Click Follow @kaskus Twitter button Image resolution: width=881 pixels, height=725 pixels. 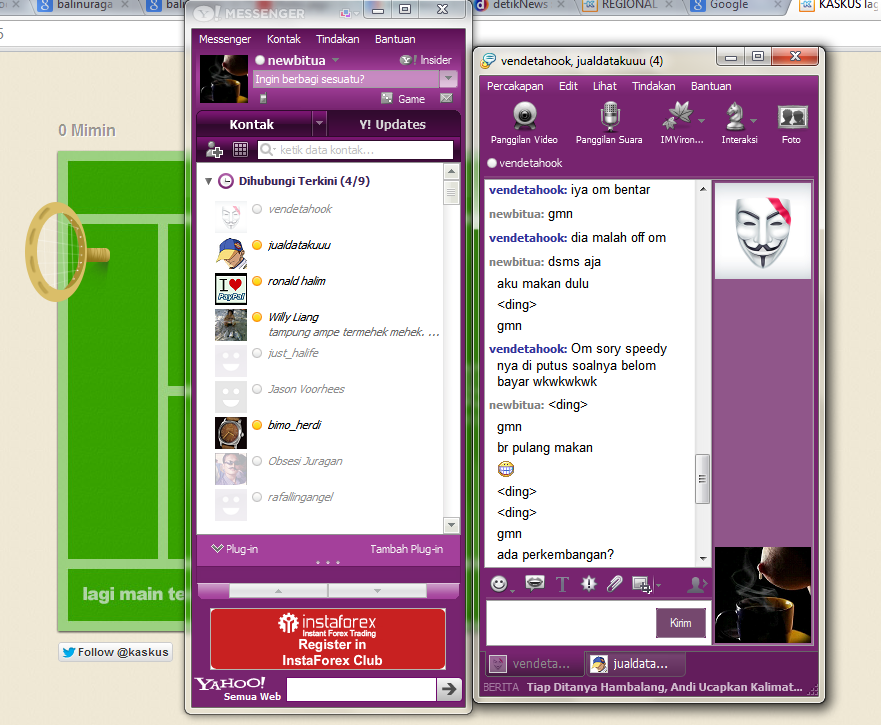(x=115, y=652)
